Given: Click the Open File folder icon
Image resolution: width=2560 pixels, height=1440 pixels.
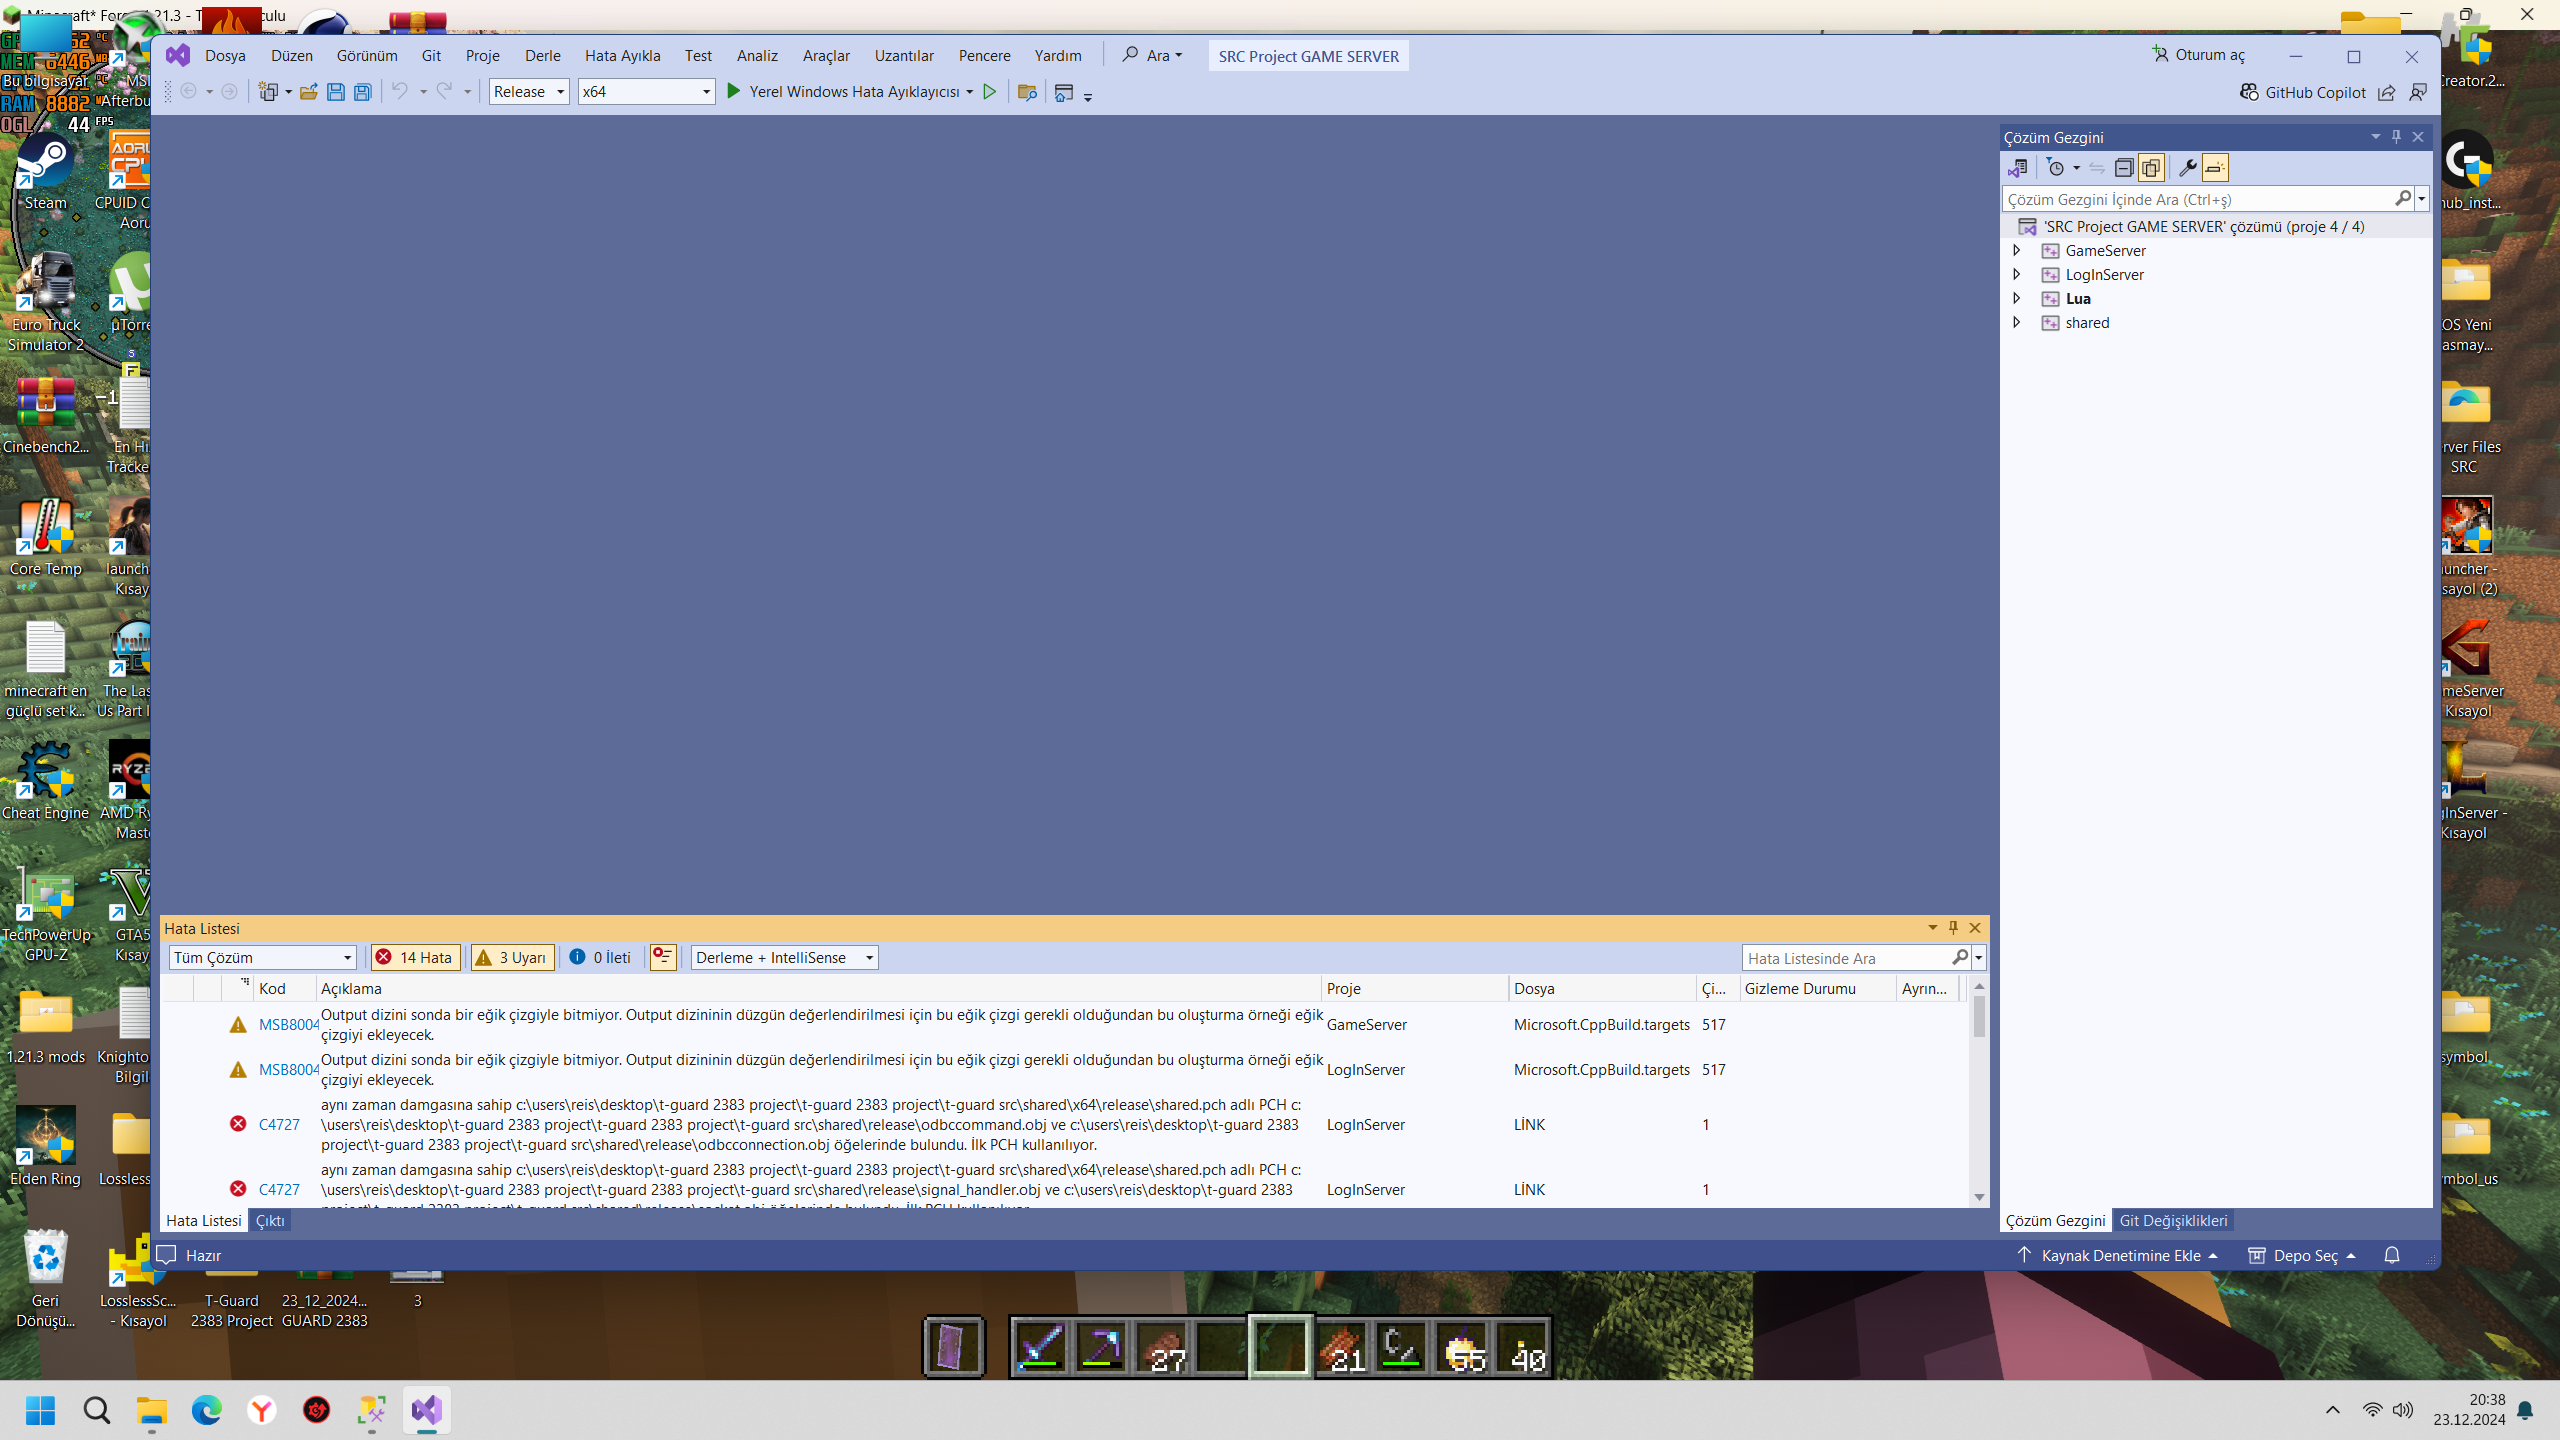Looking at the screenshot, I should point(309,92).
